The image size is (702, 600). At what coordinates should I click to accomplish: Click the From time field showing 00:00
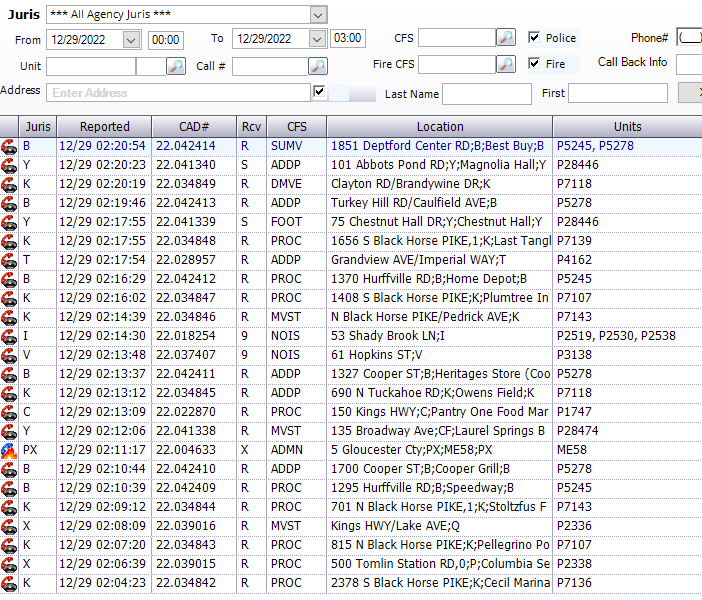tap(166, 40)
